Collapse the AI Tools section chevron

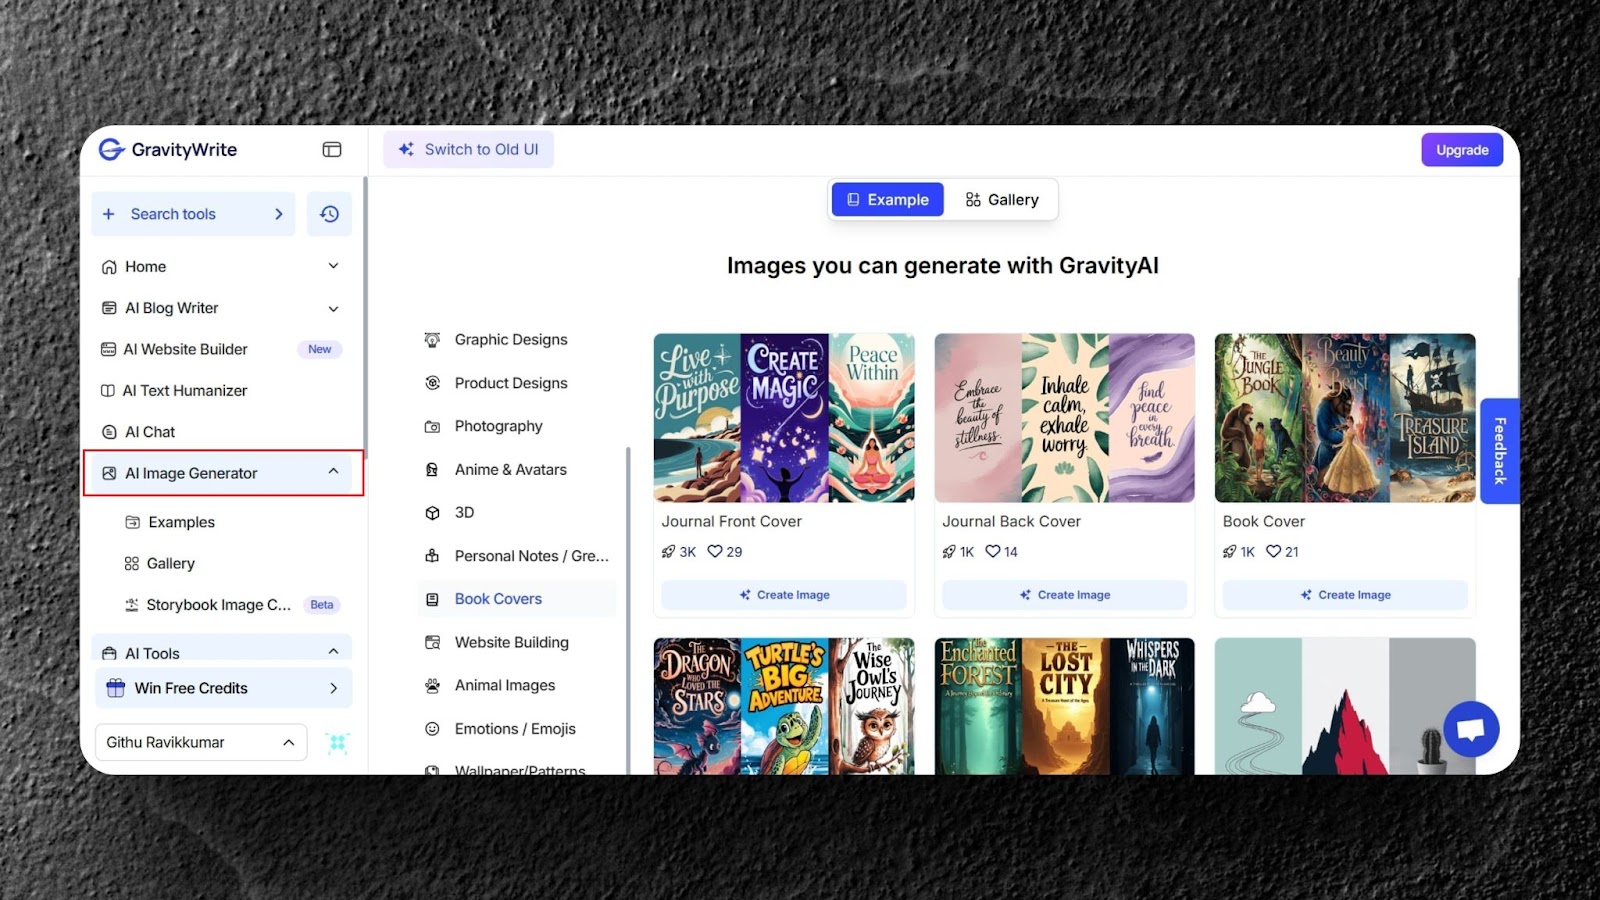(x=333, y=652)
